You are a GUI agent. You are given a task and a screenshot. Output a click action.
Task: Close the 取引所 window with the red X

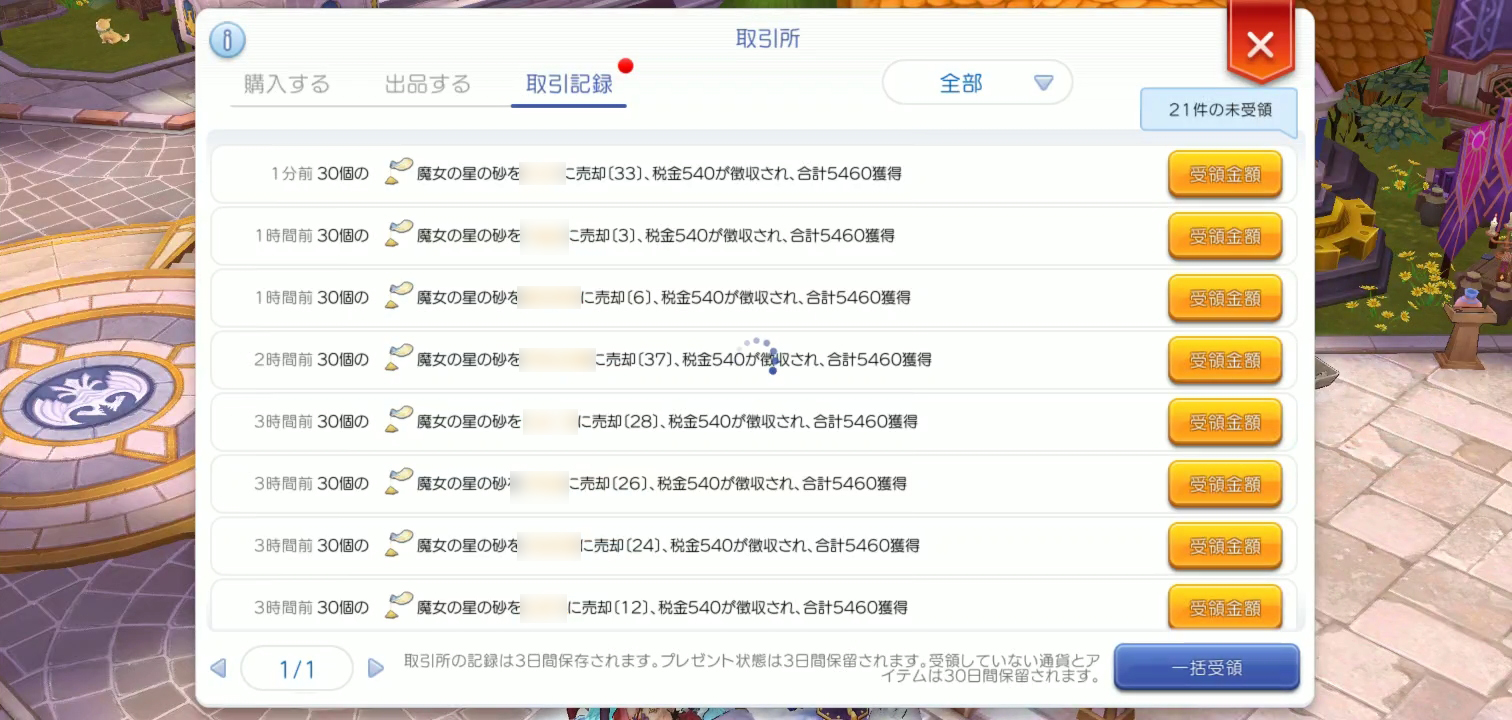click(1260, 44)
